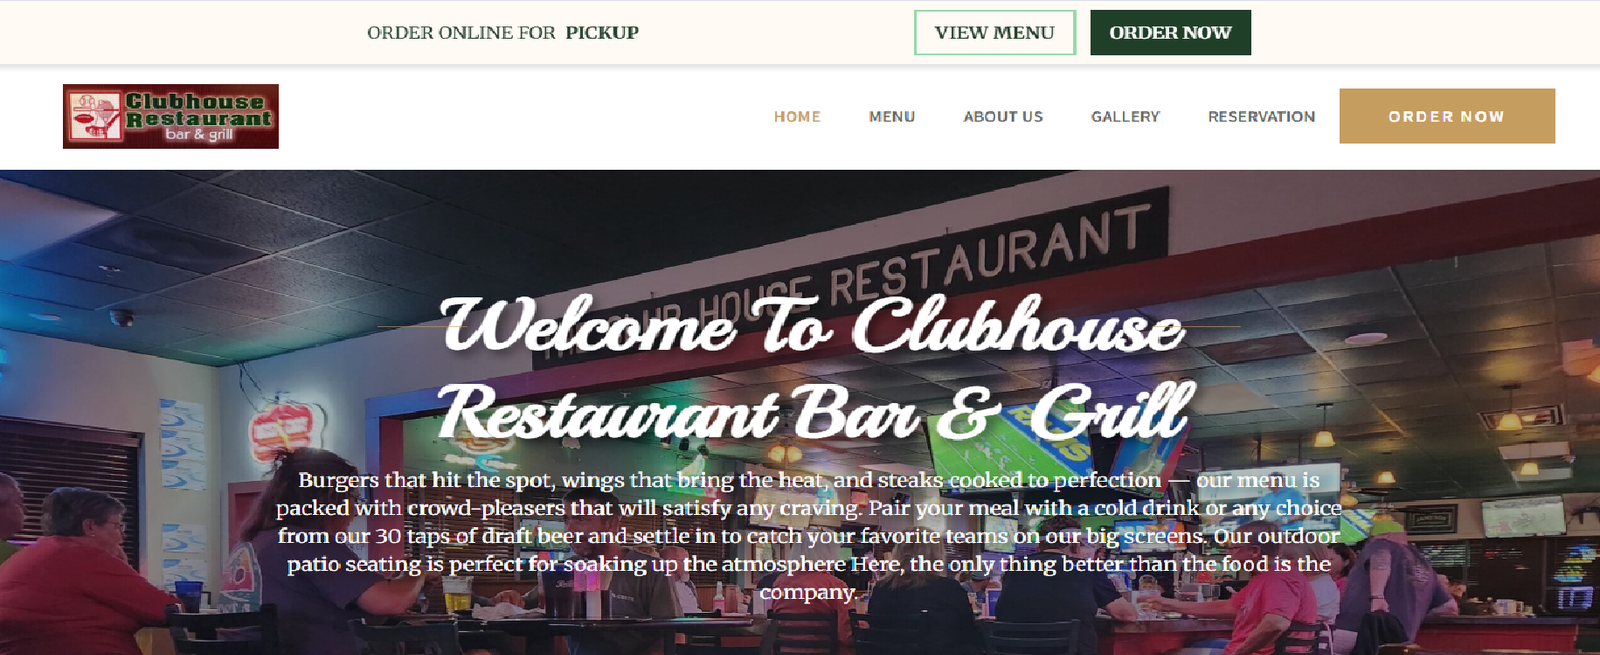The height and width of the screenshot is (655, 1600).
Task: Click the ceiling security camera dome in photo
Action: 122,317
